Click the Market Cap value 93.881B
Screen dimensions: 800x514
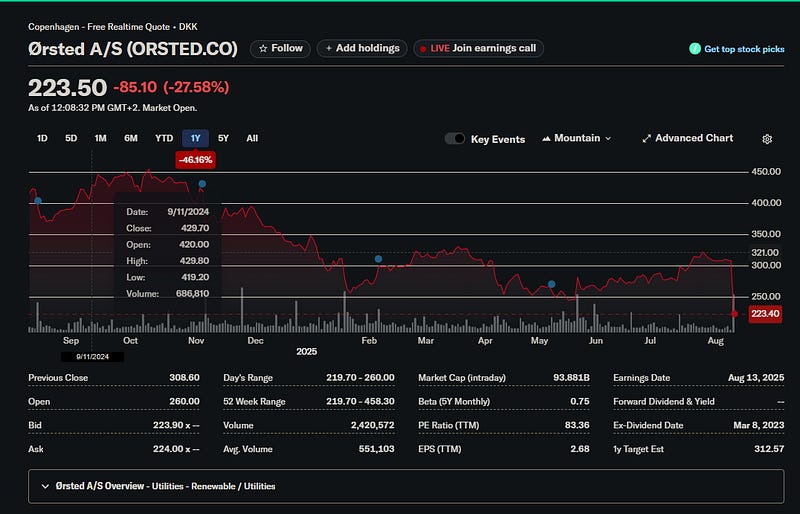(571, 378)
